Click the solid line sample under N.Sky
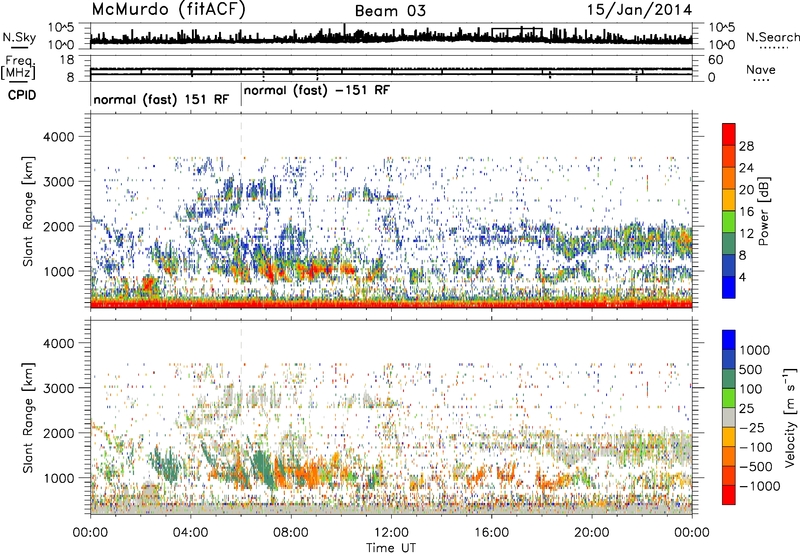The image size is (800, 554). [19, 47]
